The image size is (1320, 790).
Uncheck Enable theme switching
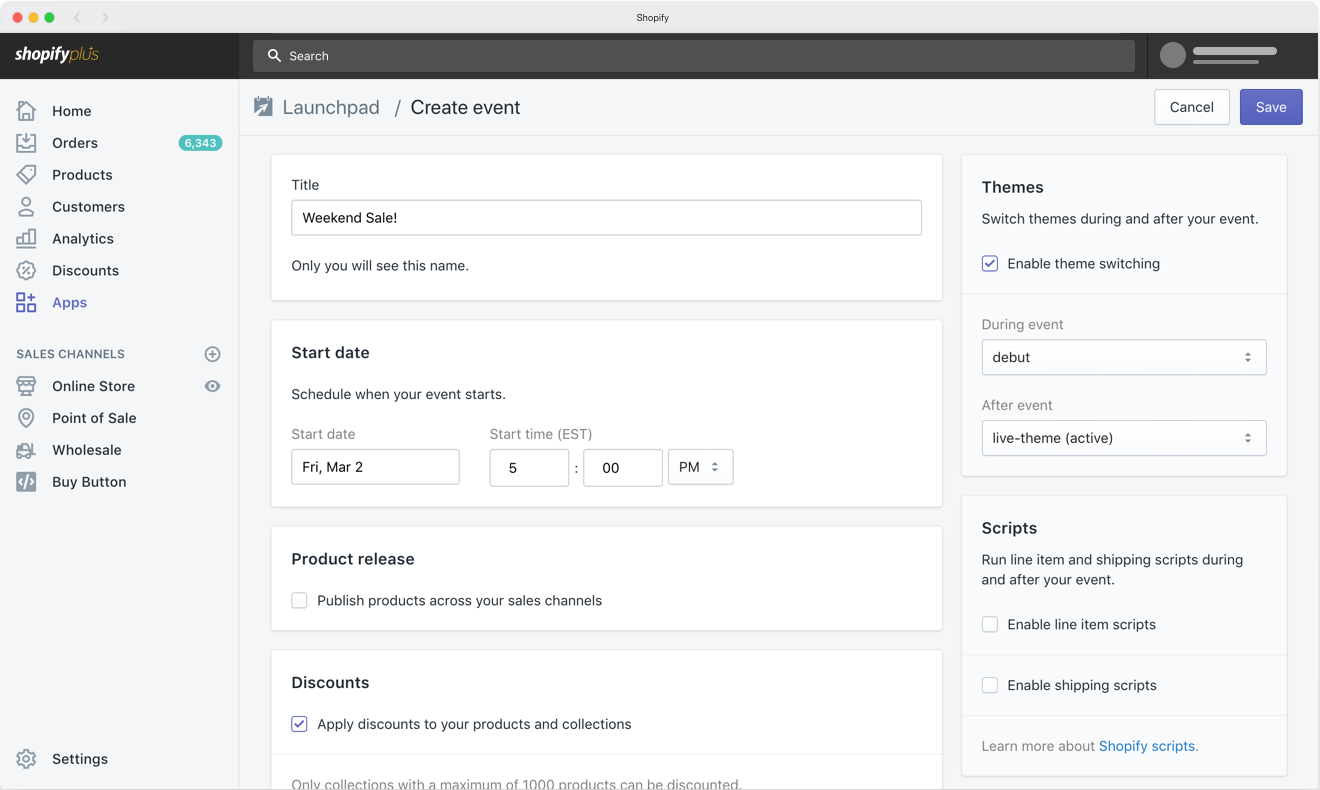990,264
